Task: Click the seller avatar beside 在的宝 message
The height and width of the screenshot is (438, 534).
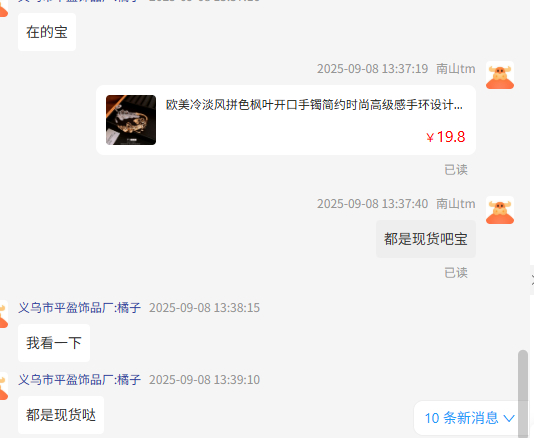Action: pos(3,9)
